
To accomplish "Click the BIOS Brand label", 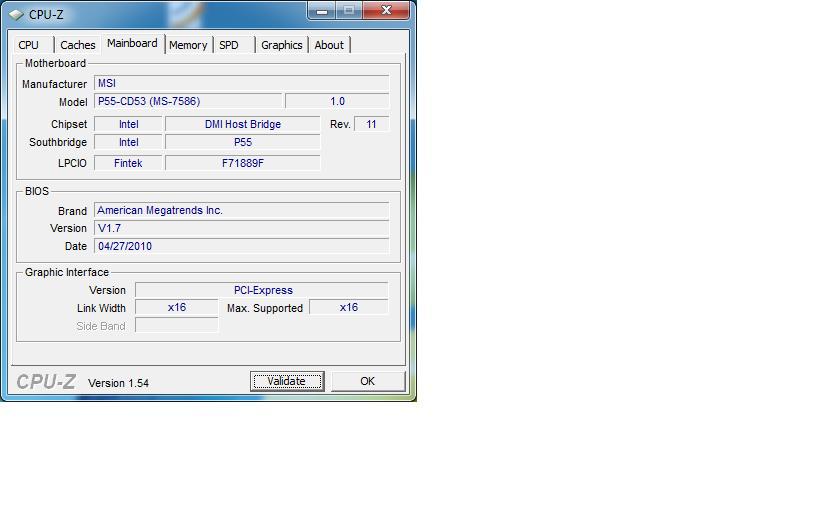I will 72,211.
